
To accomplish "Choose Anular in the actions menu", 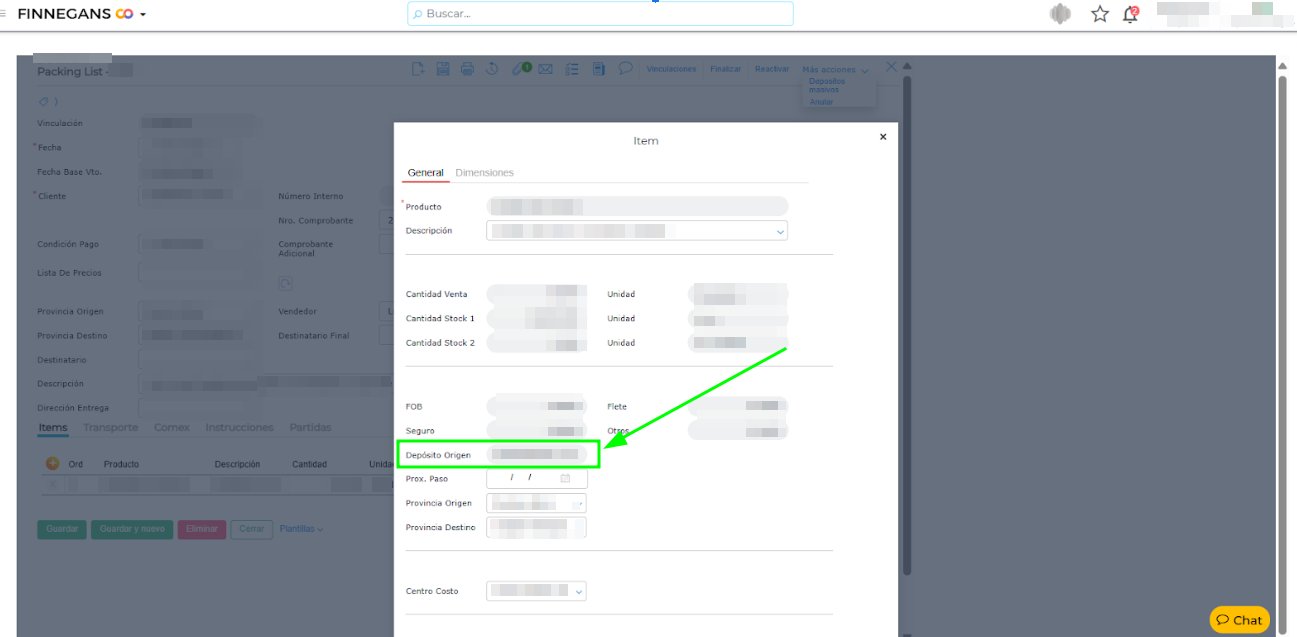I will coord(821,101).
